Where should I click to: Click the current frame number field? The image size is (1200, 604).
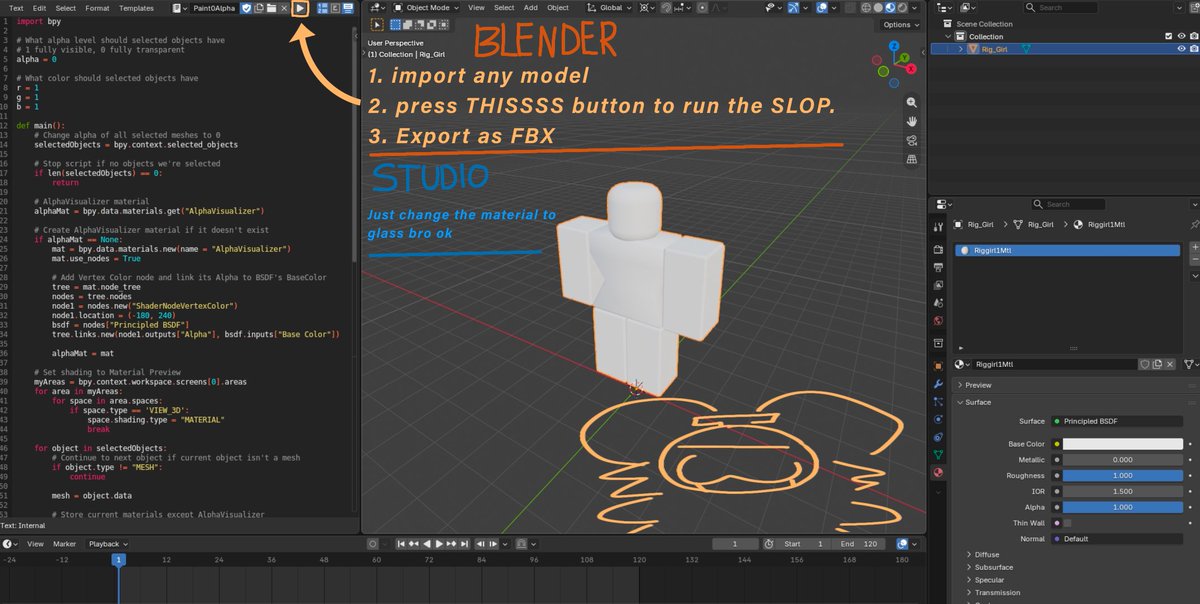click(x=735, y=544)
